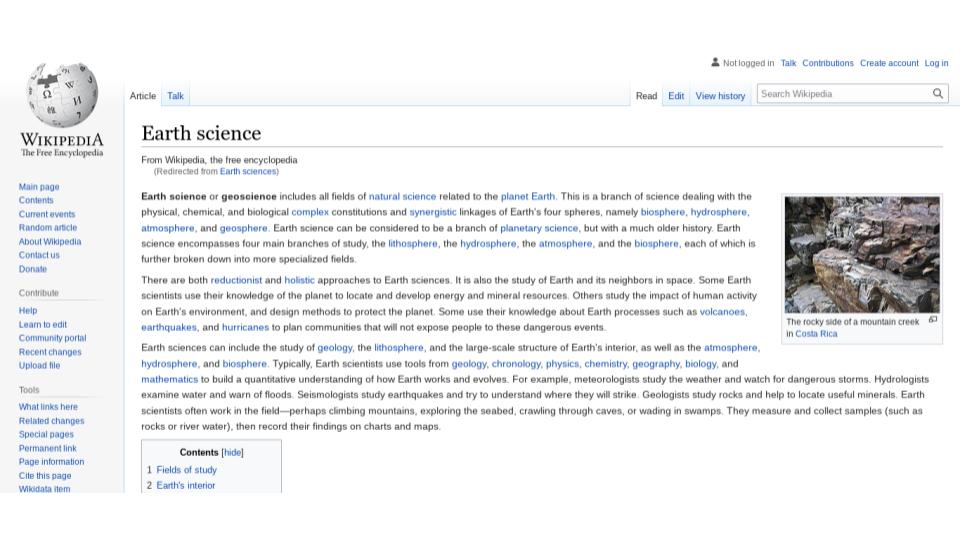
Task: Open Random article from the sidebar
Action: (48, 228)
